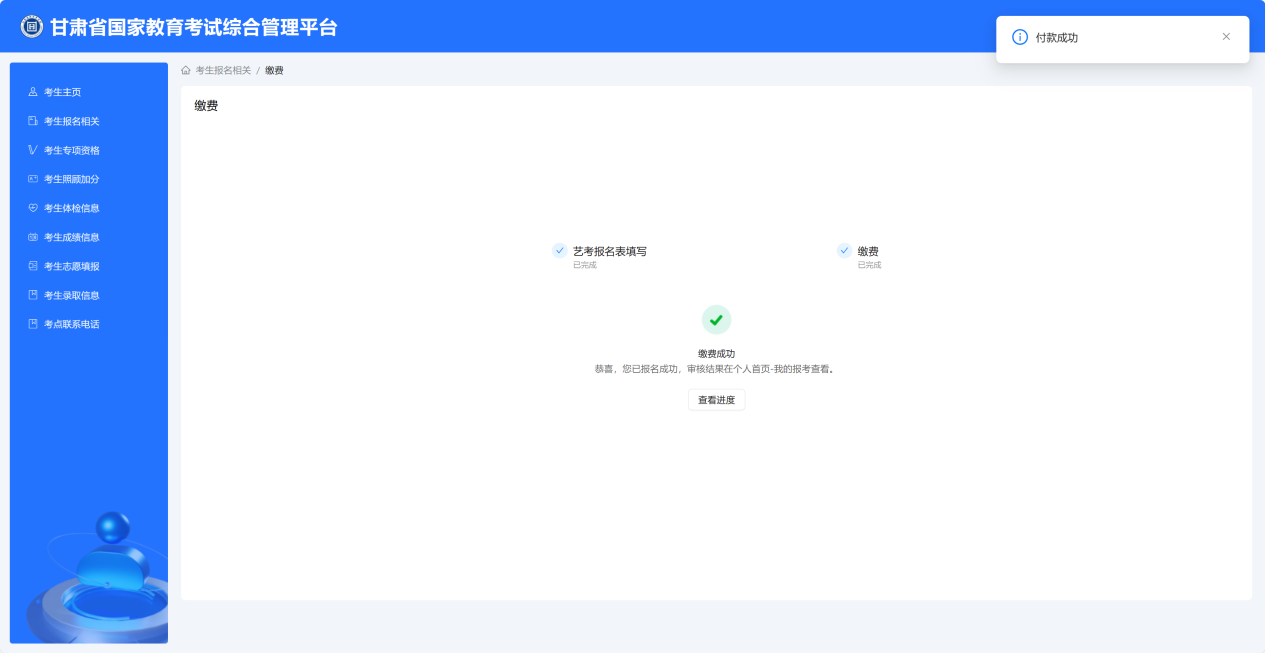Screen dimensions: 1265x653
Task: Select 考生录取信息 from the sidebar
Action: [x=71, y=295]
